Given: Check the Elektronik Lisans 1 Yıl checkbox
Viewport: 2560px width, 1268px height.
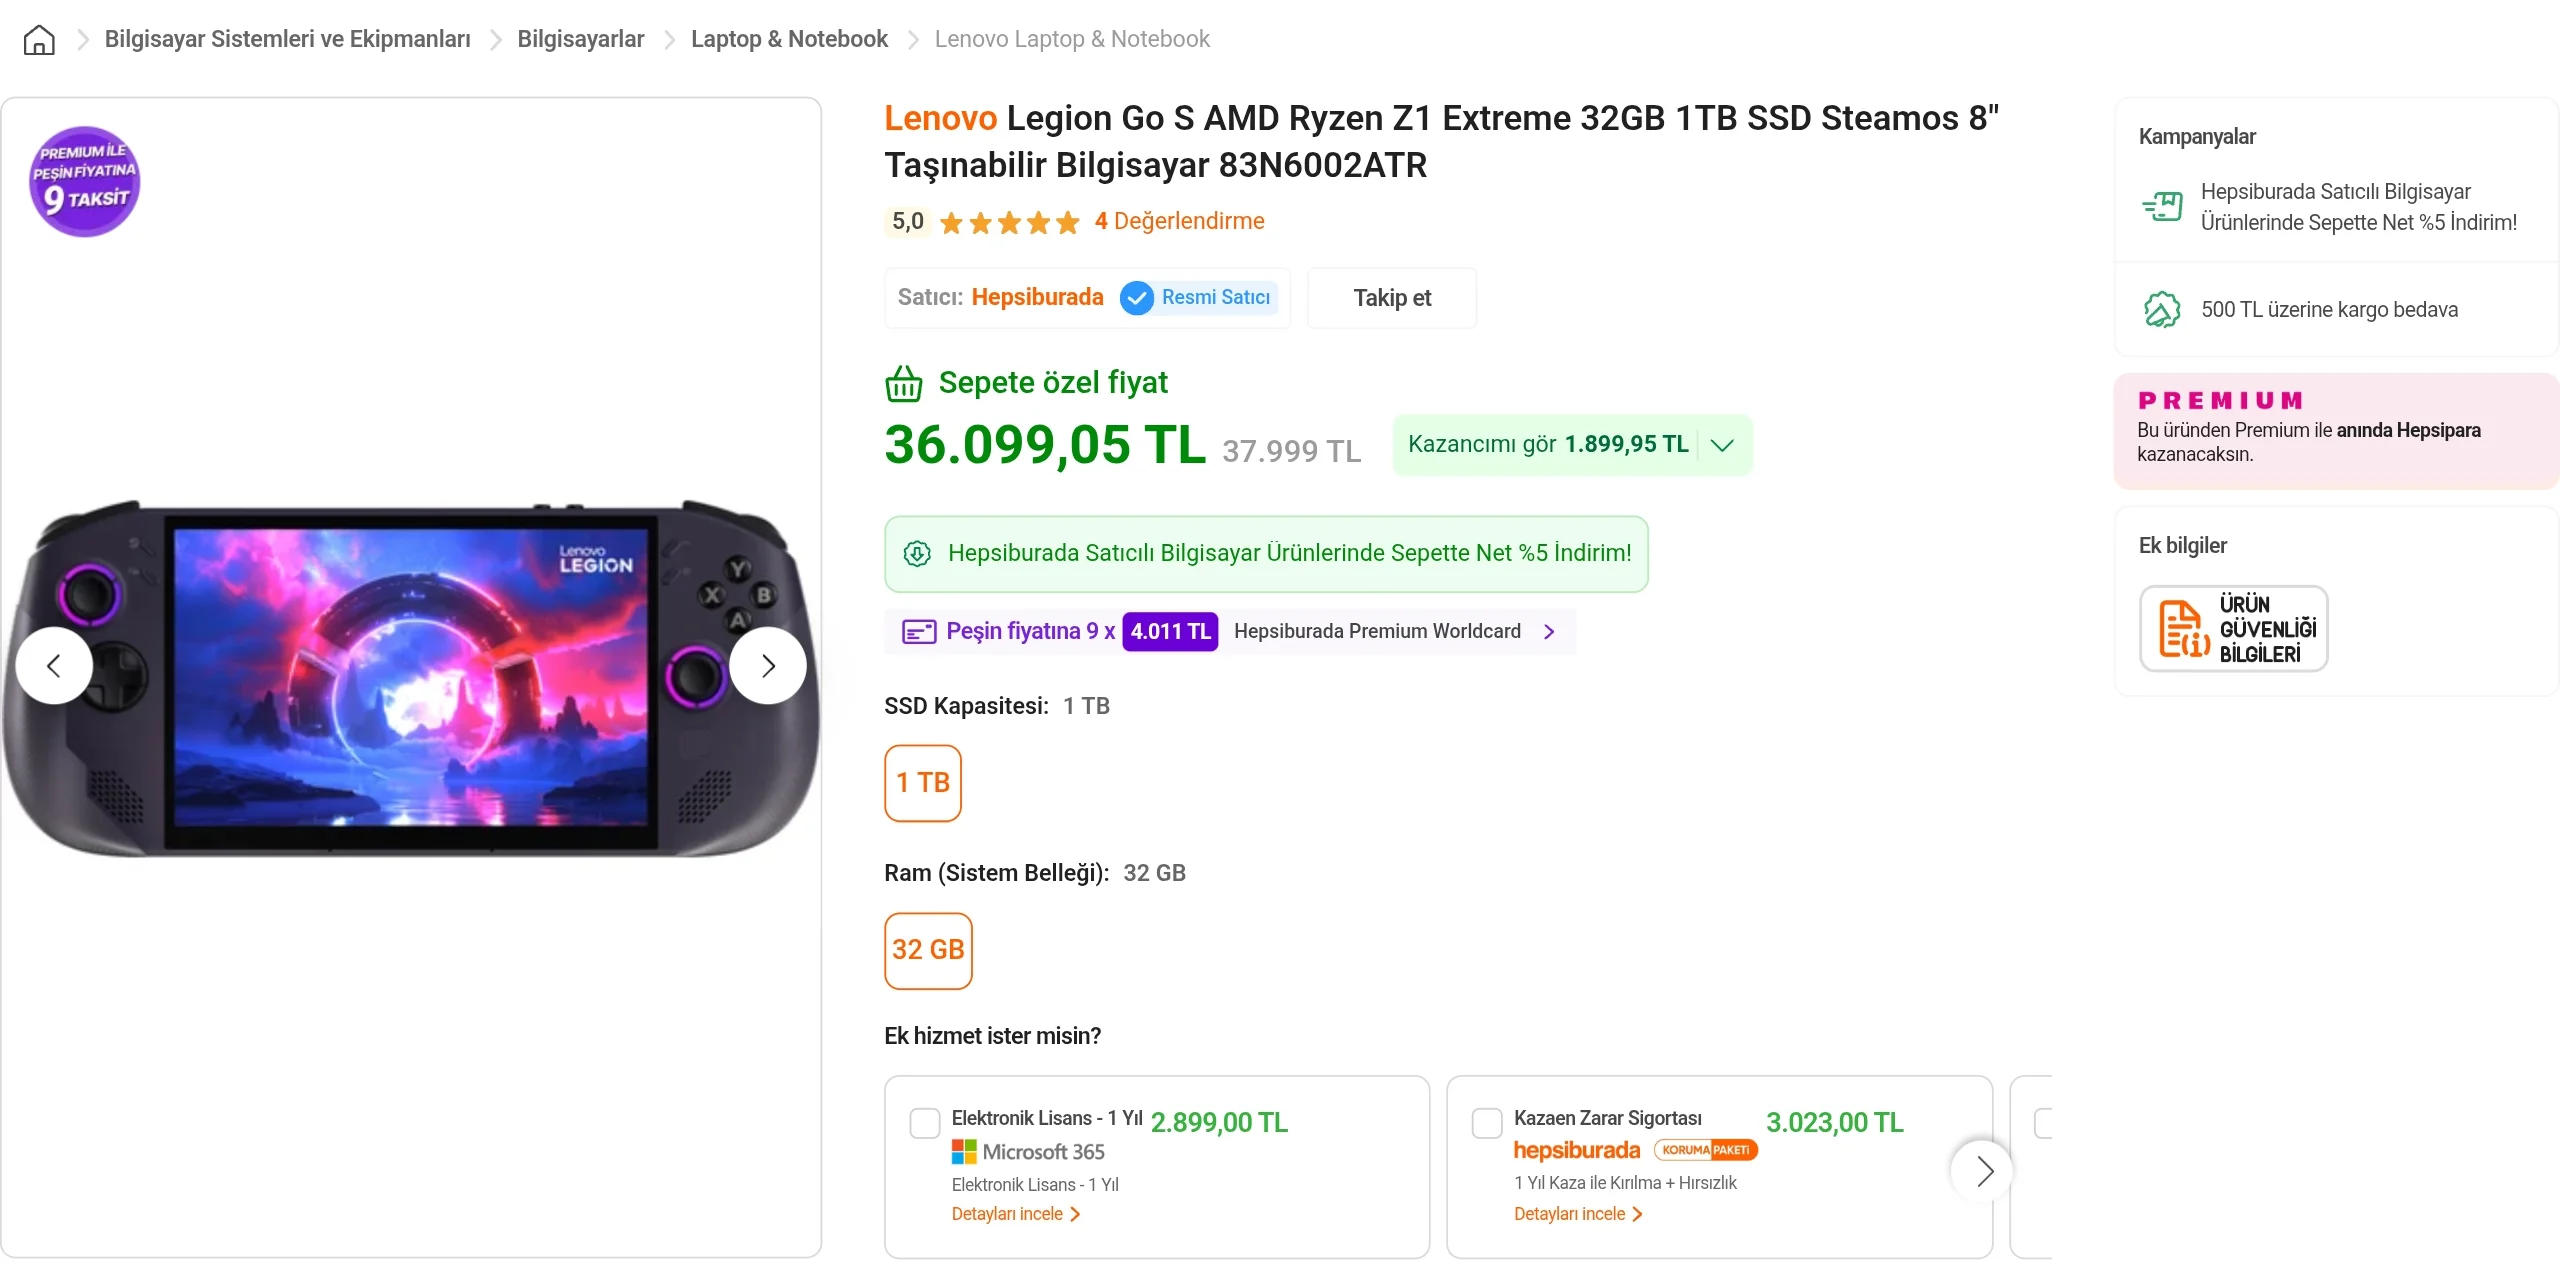Looking at the screenshot, I should click(x=925, y=1123).
